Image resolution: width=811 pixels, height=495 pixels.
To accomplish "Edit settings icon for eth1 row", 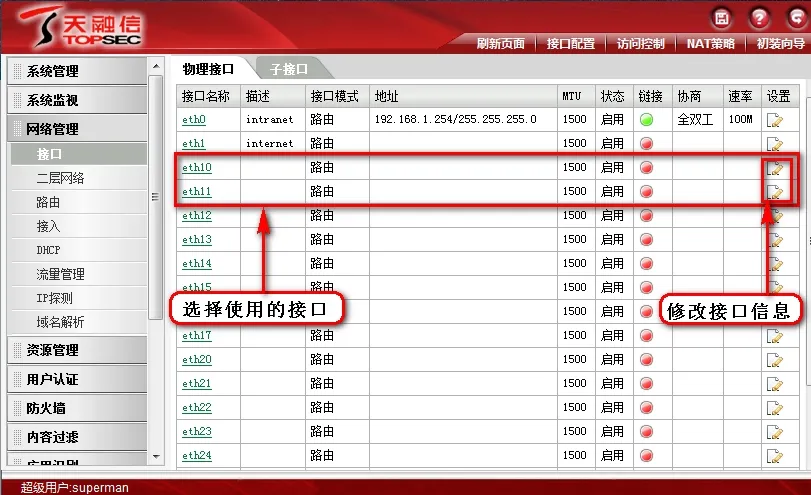I will point(774,144).
